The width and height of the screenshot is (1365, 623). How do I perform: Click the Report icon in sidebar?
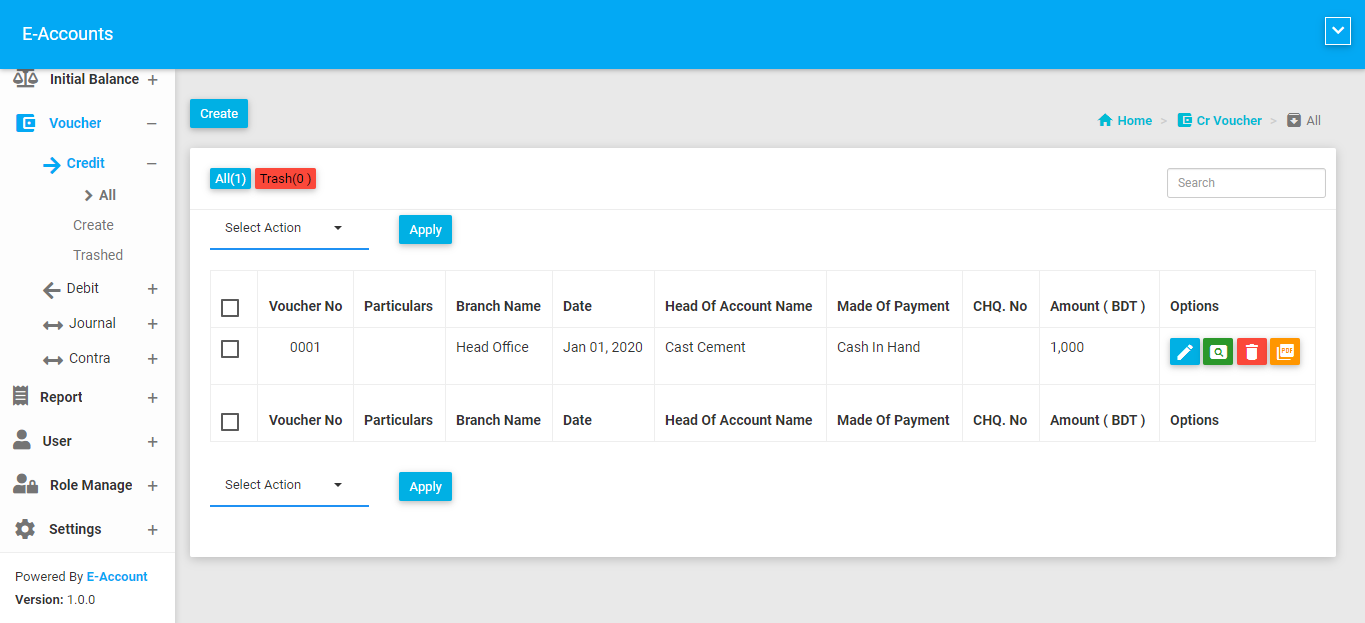(x=21, y=397)
